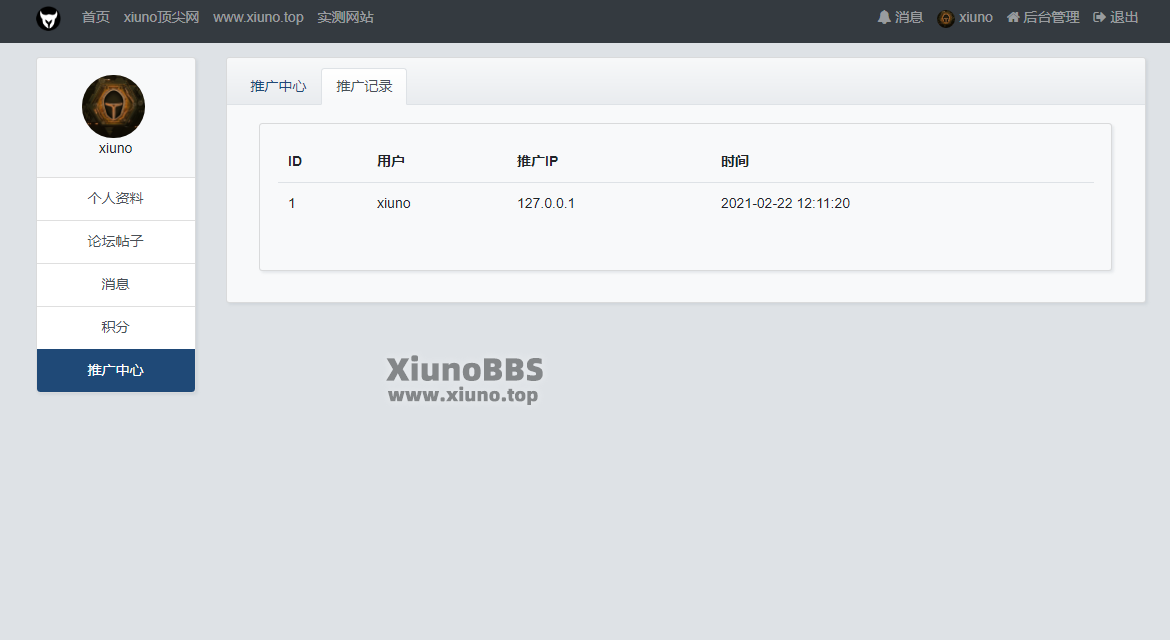Open the 实测网站 navigation link
Image resolution: width=1170 pixels, height=640 pixels.
tap(345, 17)
